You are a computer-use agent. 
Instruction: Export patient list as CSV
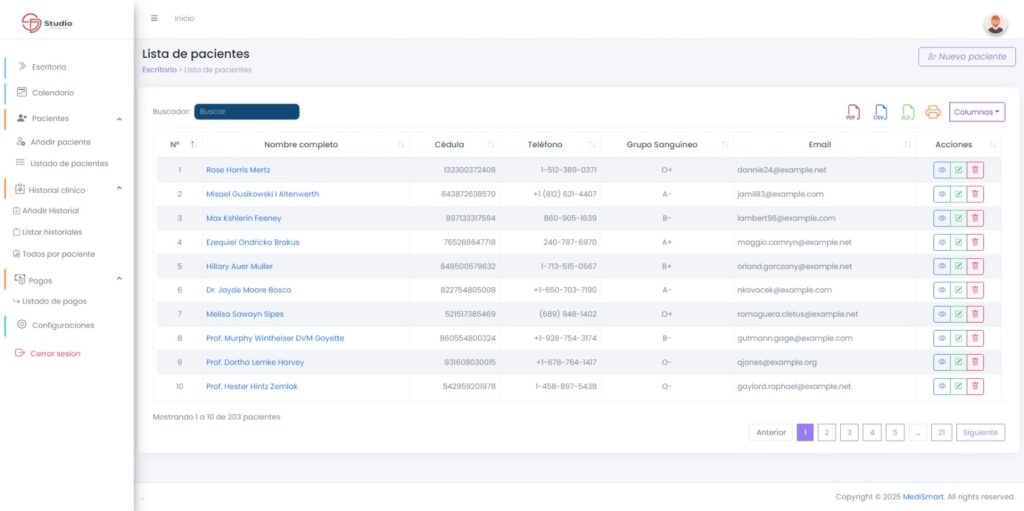pos(880,112)
